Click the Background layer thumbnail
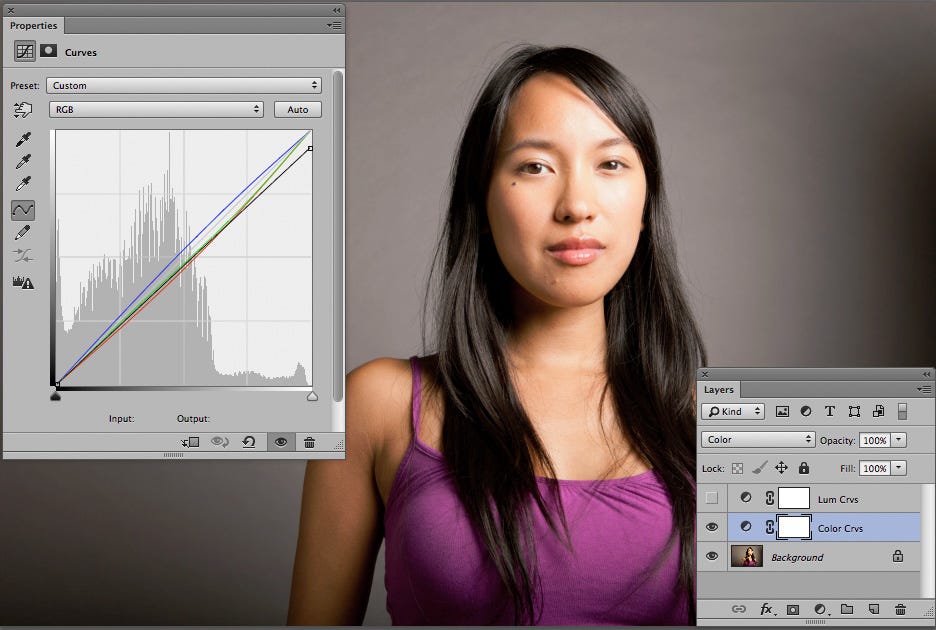The image size is (936, 630). (x=747, y=556)
